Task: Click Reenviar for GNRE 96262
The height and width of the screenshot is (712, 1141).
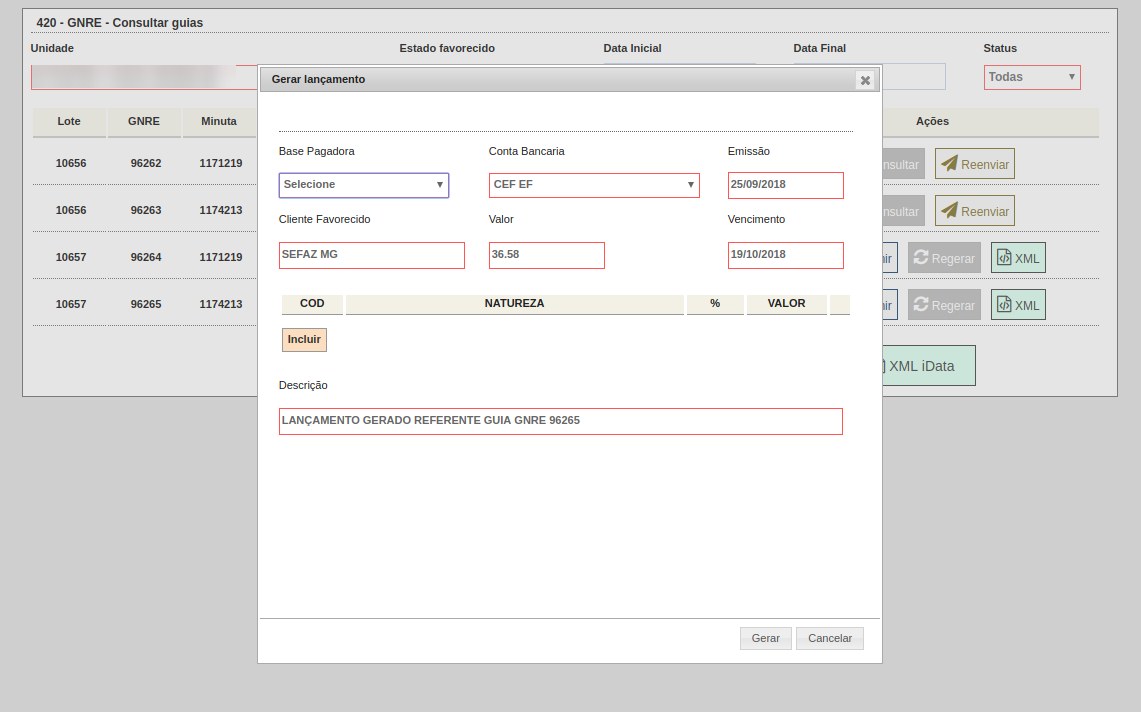Action: pyautogui.click(x=974, y=165)
